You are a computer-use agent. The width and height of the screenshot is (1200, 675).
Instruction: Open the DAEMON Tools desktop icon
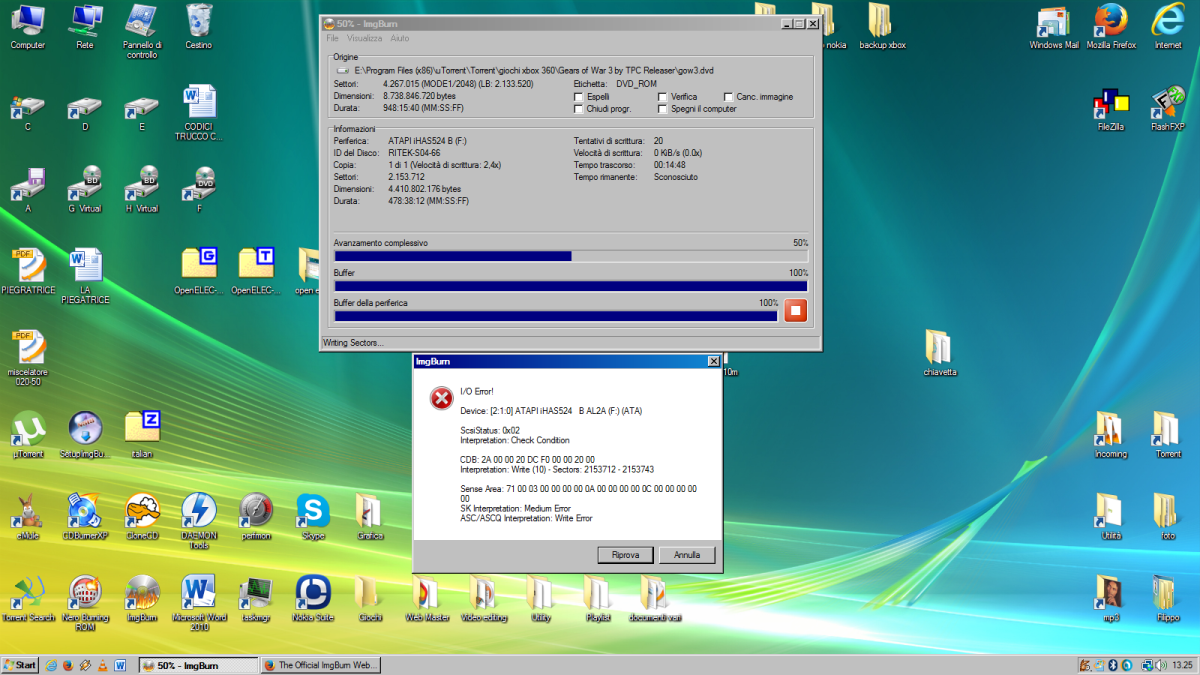point(199,511)
